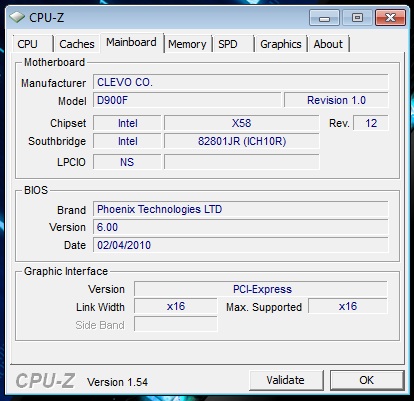The image size is (414, 401).
Task: Select the Mainboard tab
Action: tap(131, 42)
